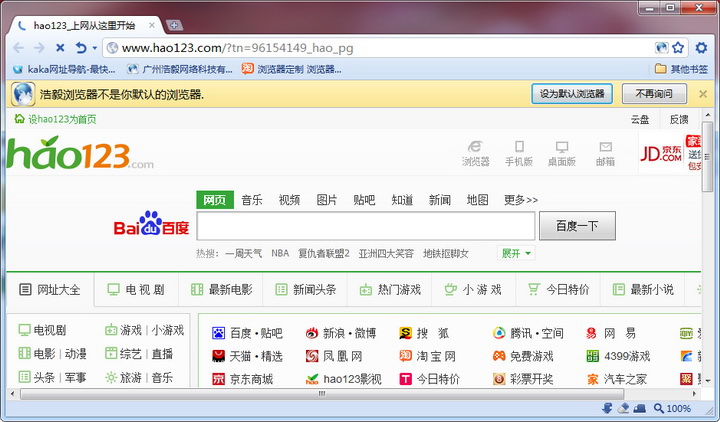Close the hao123 tab
The width and height of the screenshot is (720, 422).
coord(152,26)
